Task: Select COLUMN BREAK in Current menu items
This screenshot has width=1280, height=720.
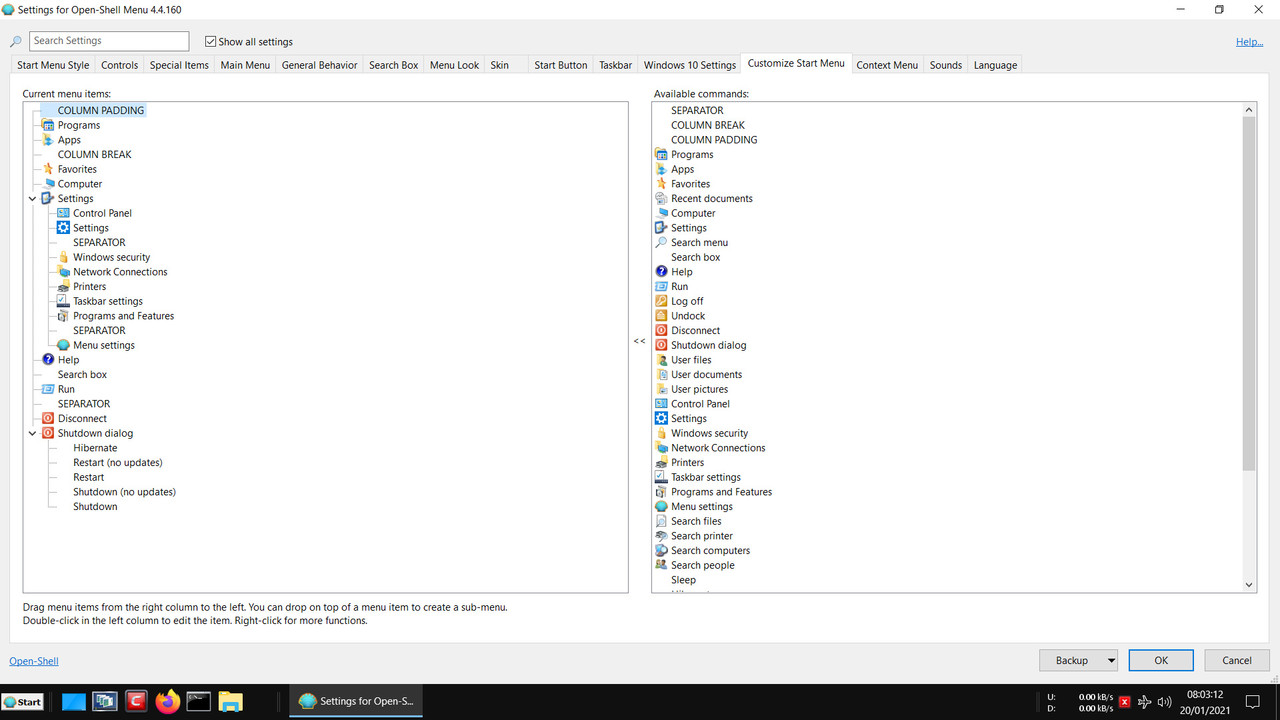Action: tap(95, 155)
